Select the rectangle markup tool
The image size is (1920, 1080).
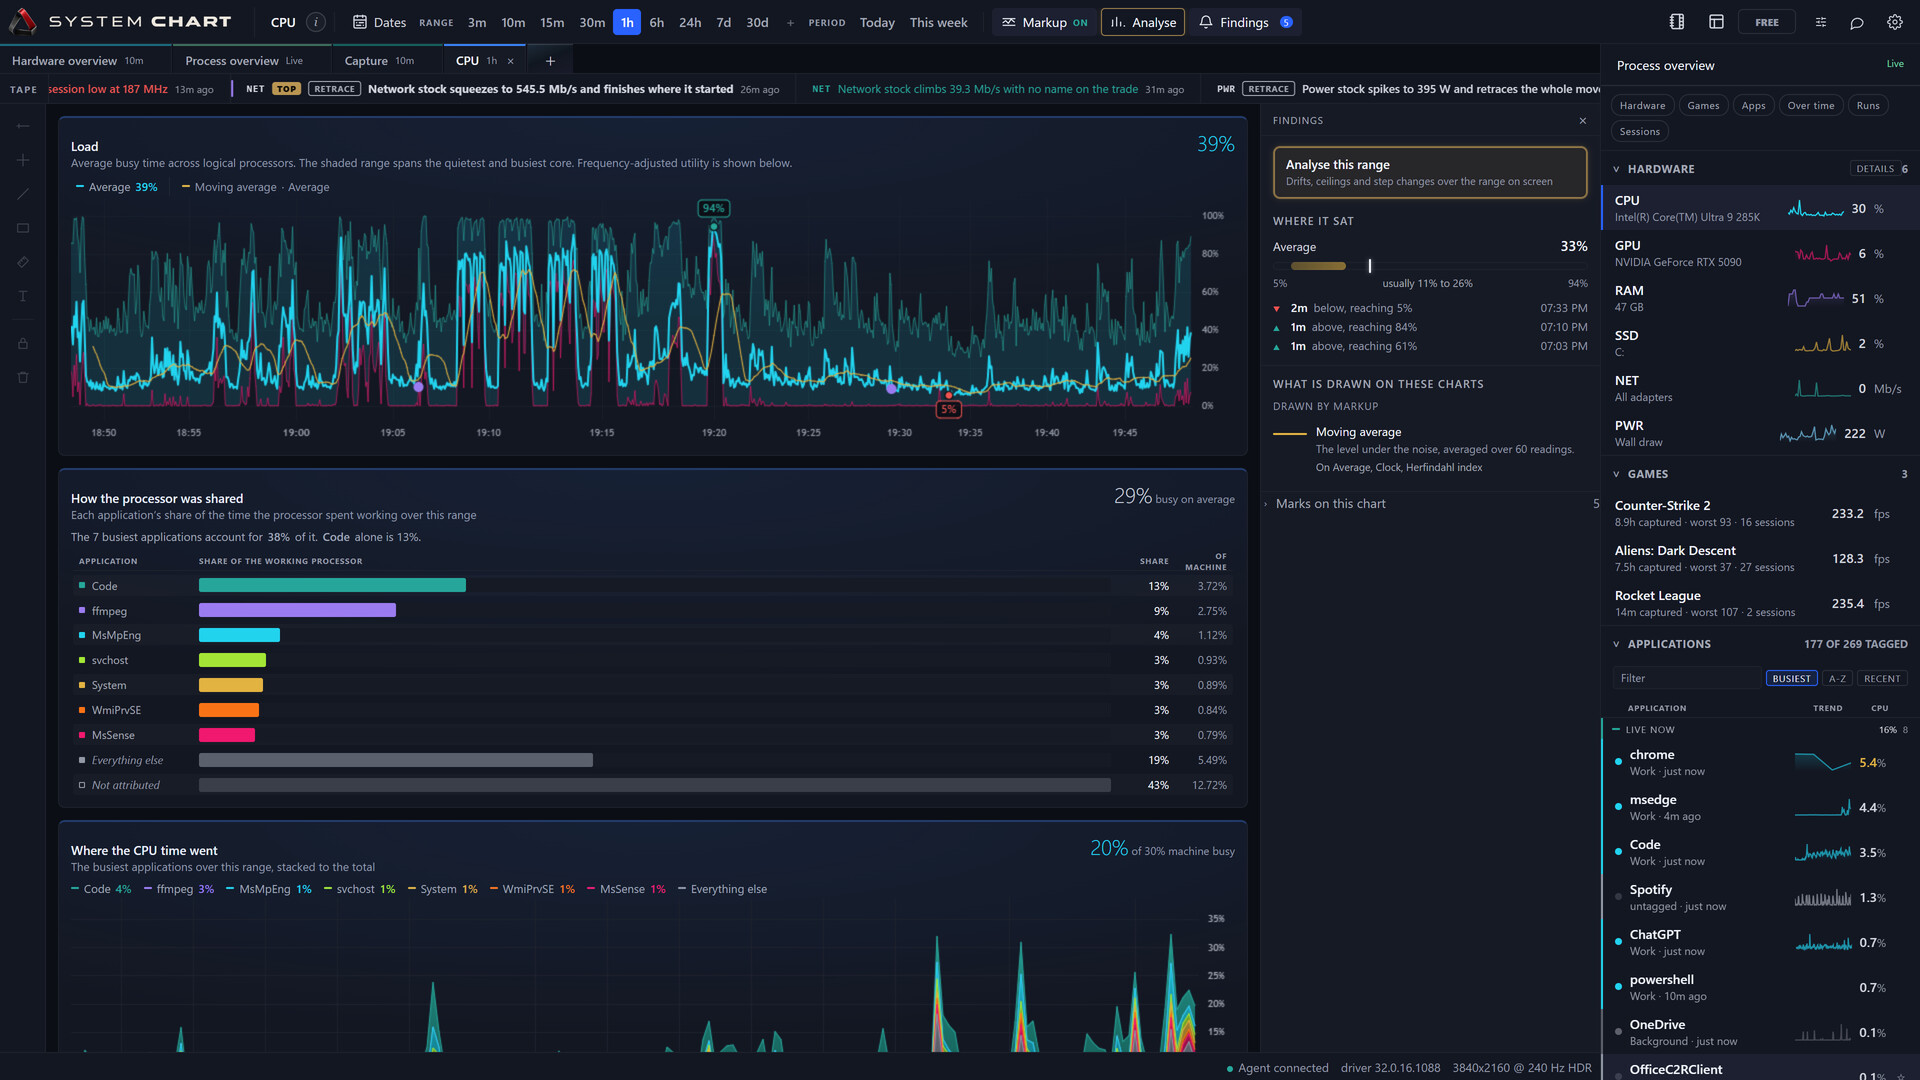pos(23,228)
